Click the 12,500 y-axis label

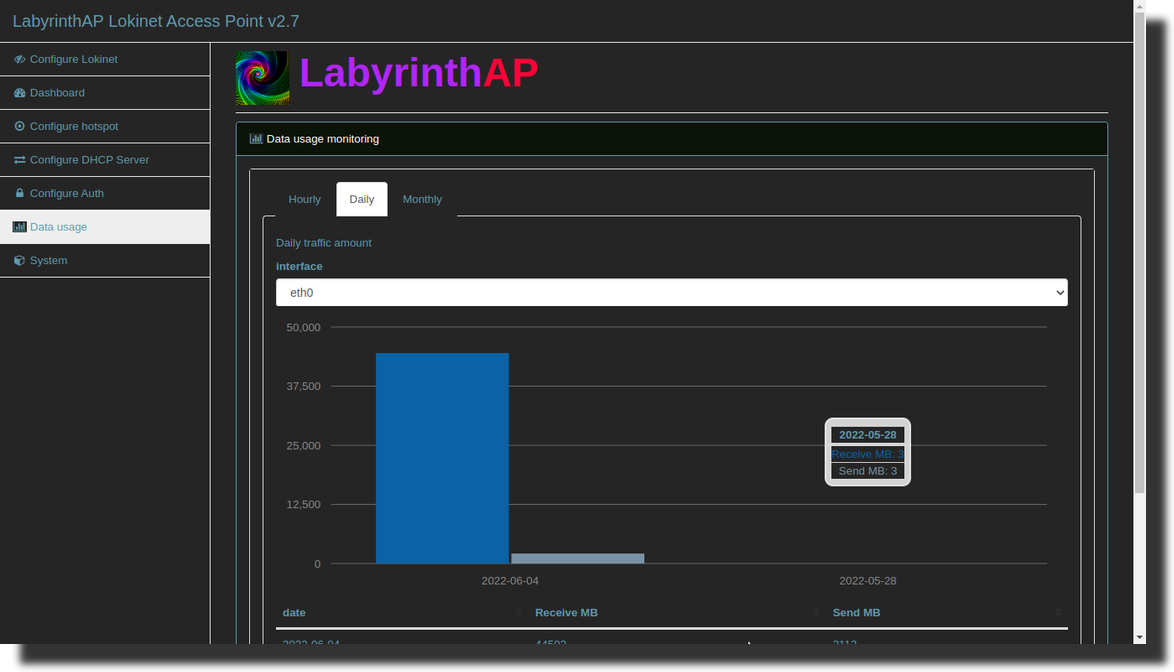[303, 504]
